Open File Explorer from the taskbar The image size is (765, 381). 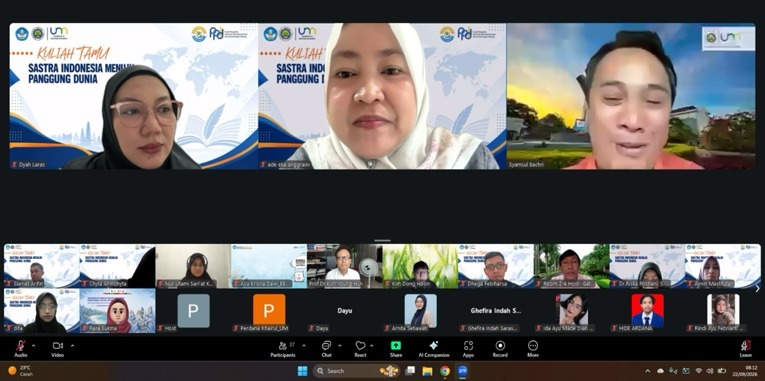coord(427,371)
